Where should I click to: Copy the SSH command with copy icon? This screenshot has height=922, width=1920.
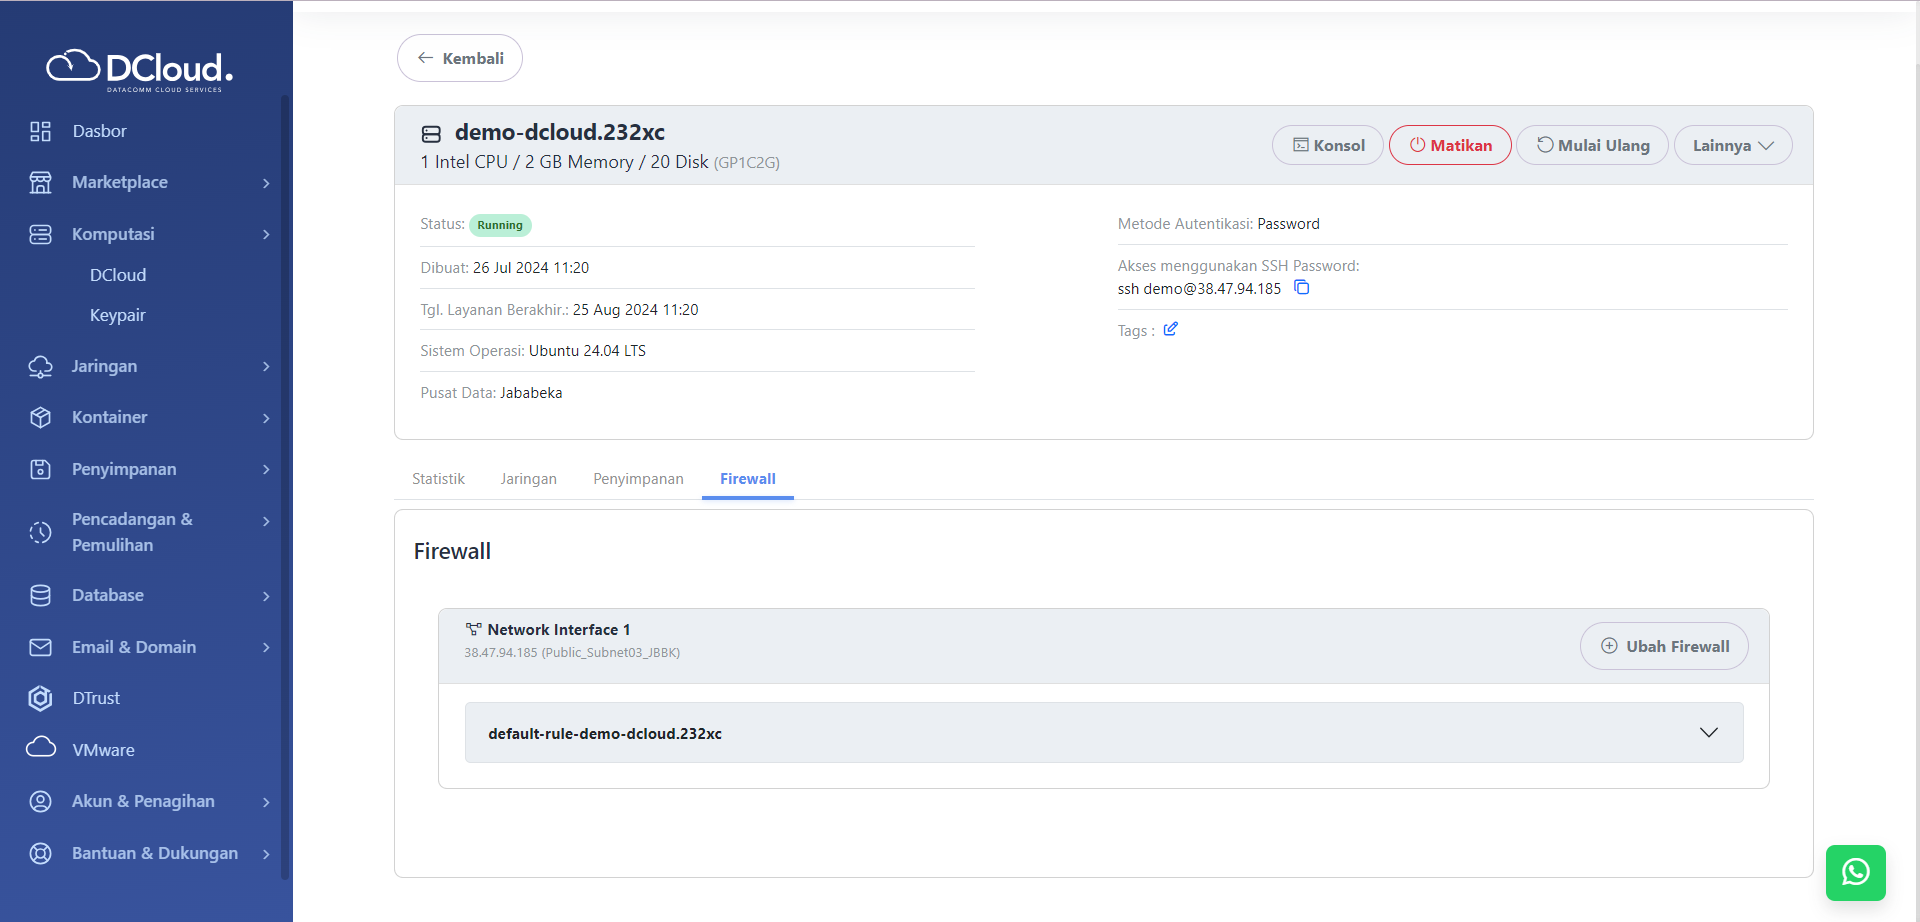1301,288
